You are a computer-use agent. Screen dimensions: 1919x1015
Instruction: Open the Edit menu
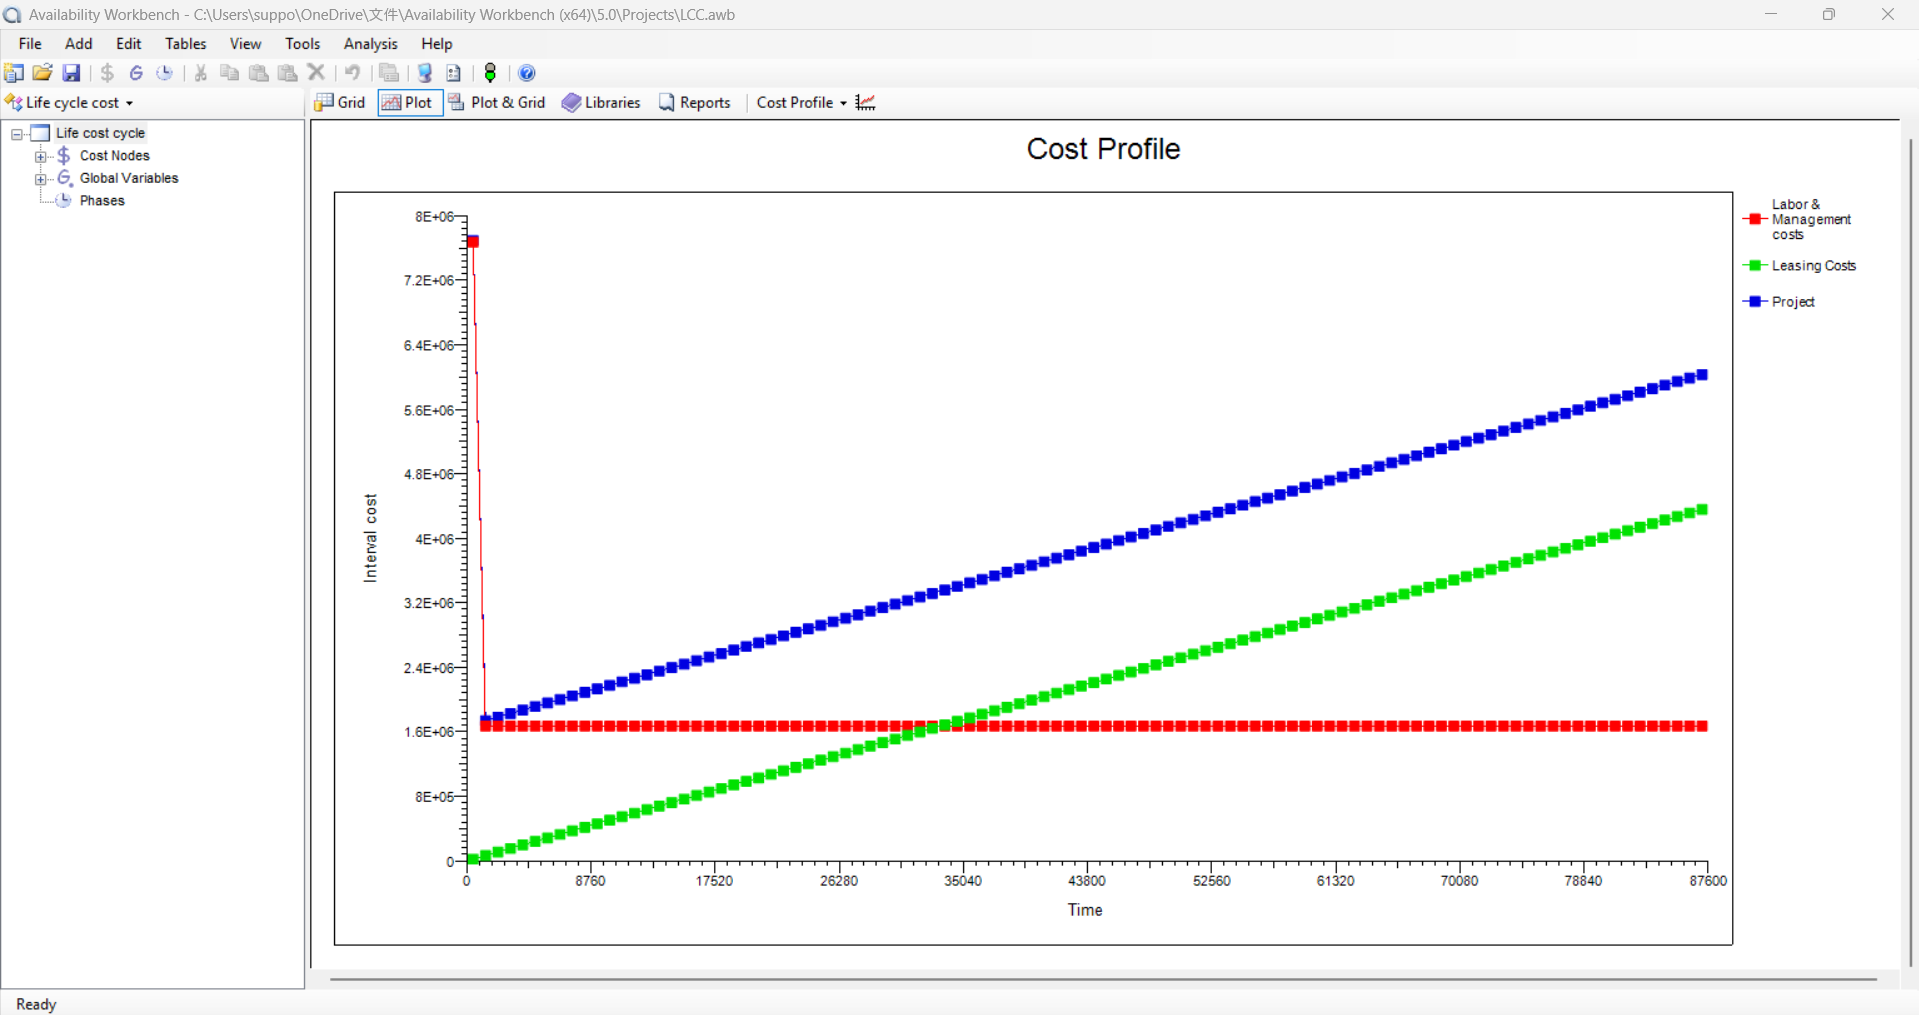click(128, 44)
